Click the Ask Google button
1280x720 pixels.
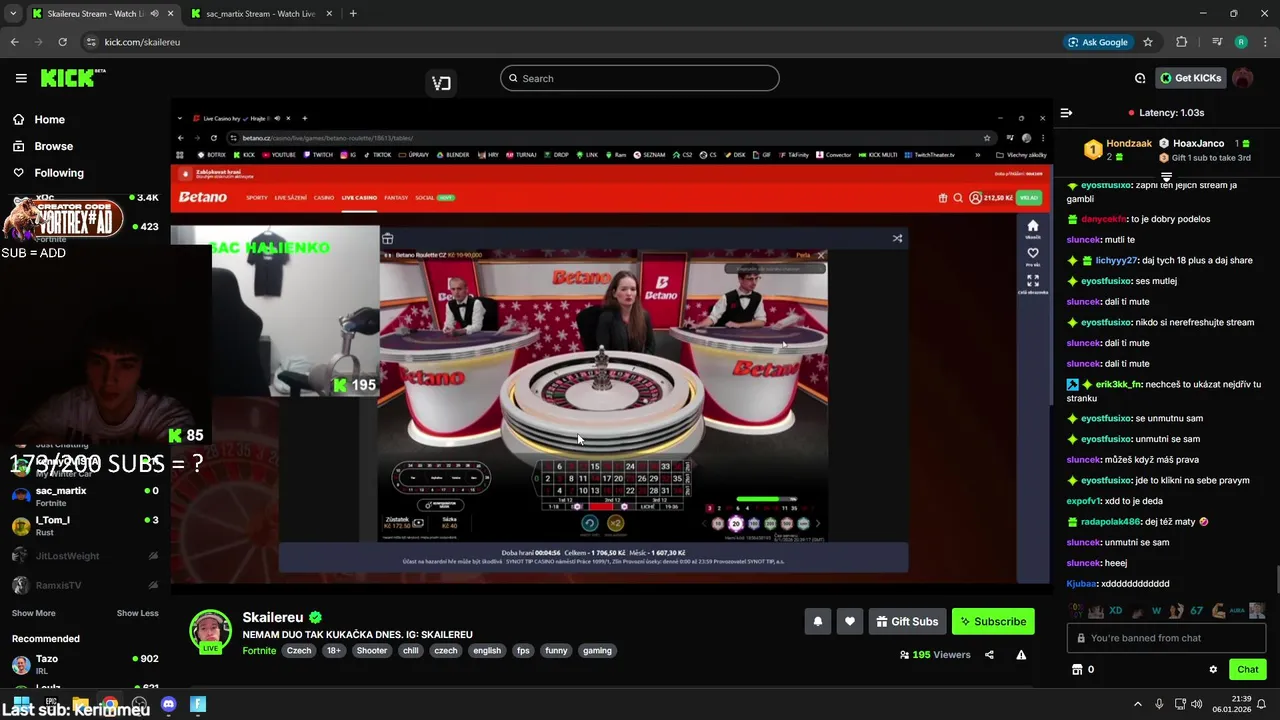point(1097,42)
